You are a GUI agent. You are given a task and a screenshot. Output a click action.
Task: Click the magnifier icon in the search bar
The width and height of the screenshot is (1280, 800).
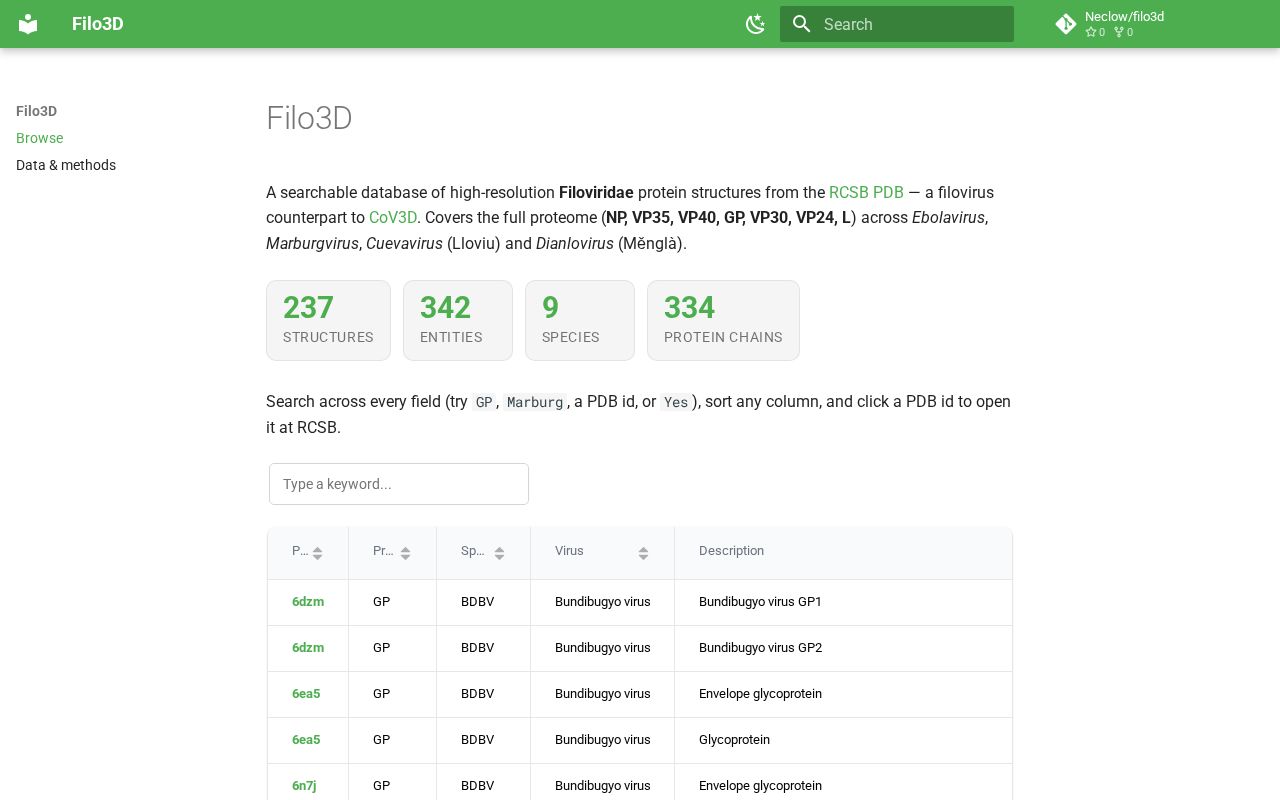point(801,24)
